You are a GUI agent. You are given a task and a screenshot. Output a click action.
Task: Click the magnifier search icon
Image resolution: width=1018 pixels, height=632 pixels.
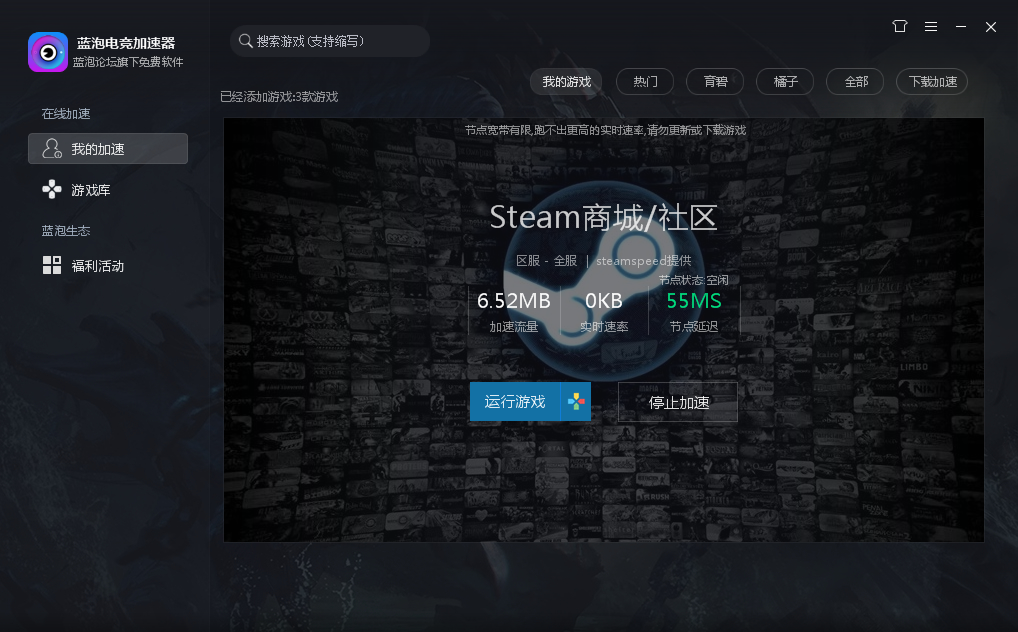pyautogui.click(x=245, y=41)
